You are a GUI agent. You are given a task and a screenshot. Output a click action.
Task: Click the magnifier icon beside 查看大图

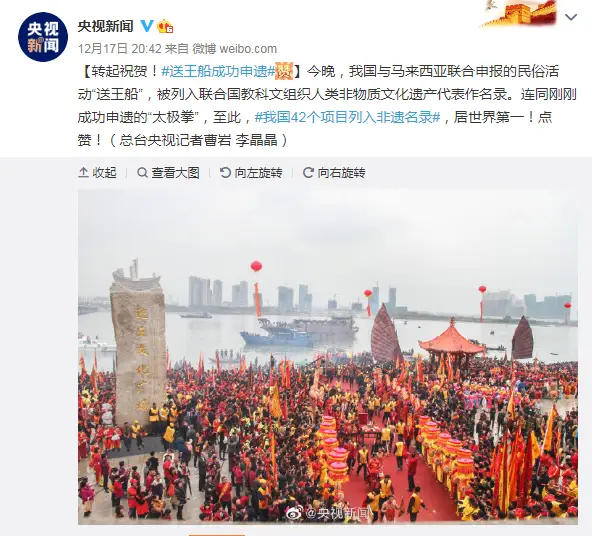click(142, 173)
